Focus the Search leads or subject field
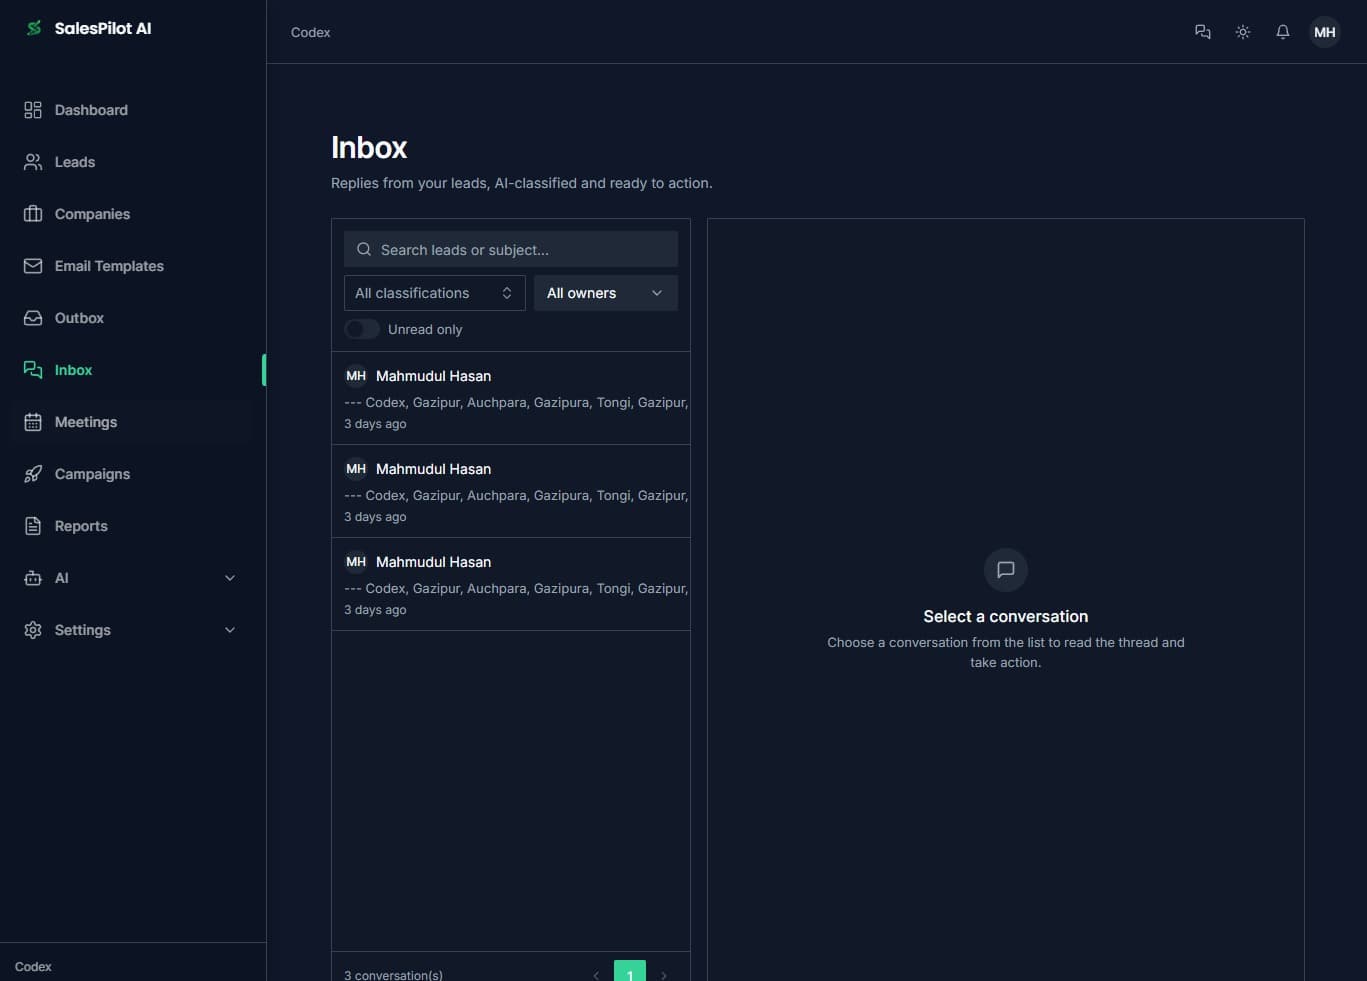The image size is (1367, 981). point(511,249)
